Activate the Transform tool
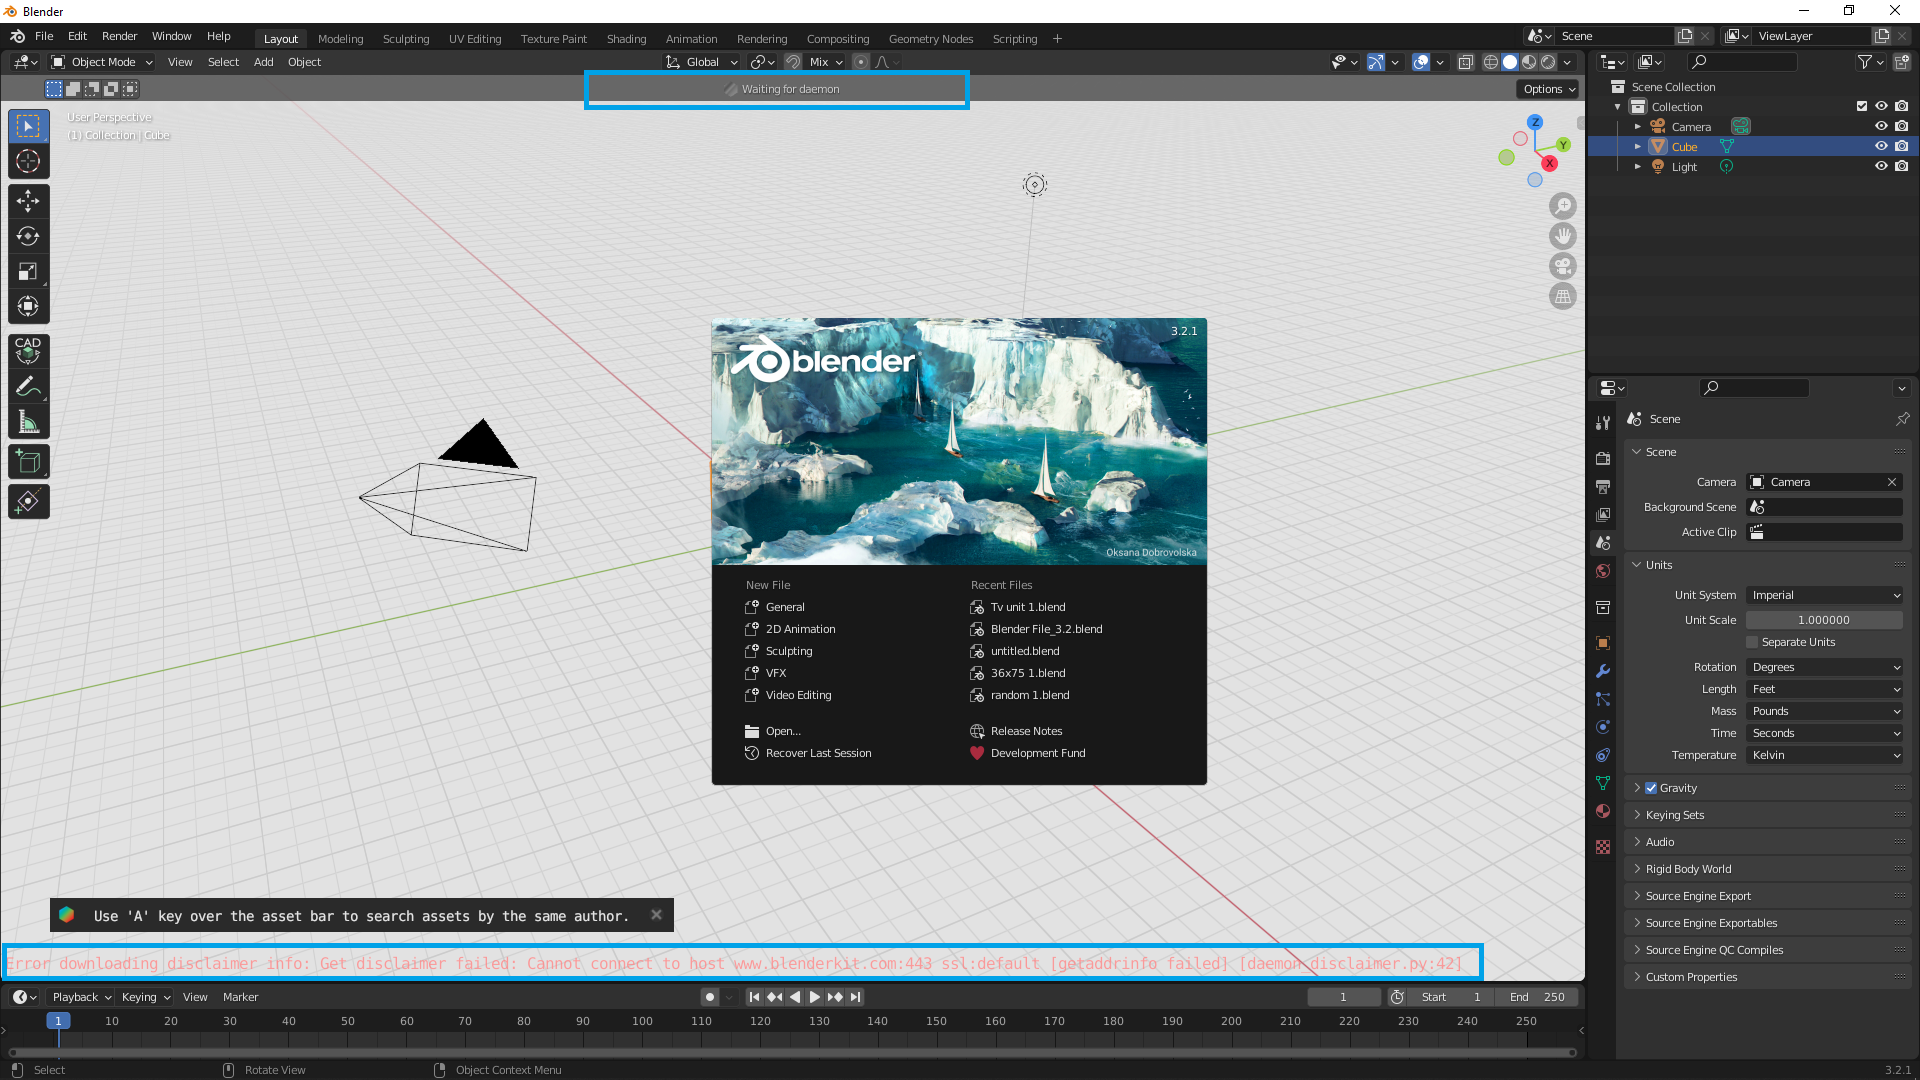Viewport: 1920px width, 1080px height. (28, 306)
